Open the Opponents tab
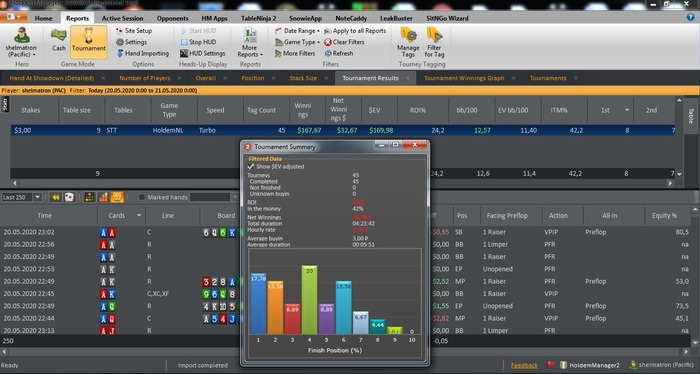 coord(172,18)
